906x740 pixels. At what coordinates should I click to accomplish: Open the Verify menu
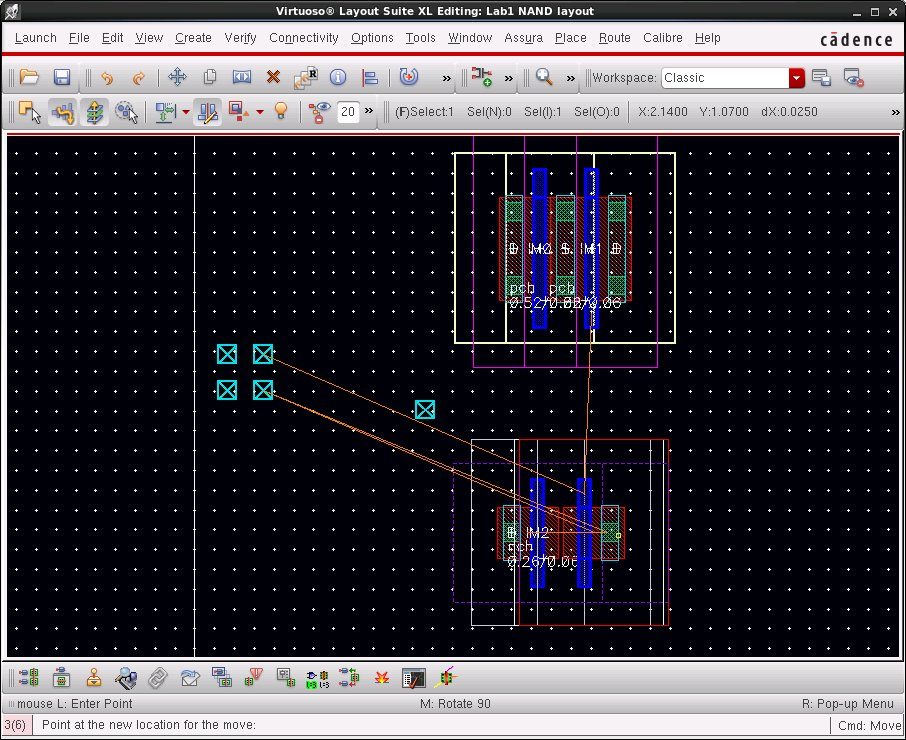coord(240,38)
